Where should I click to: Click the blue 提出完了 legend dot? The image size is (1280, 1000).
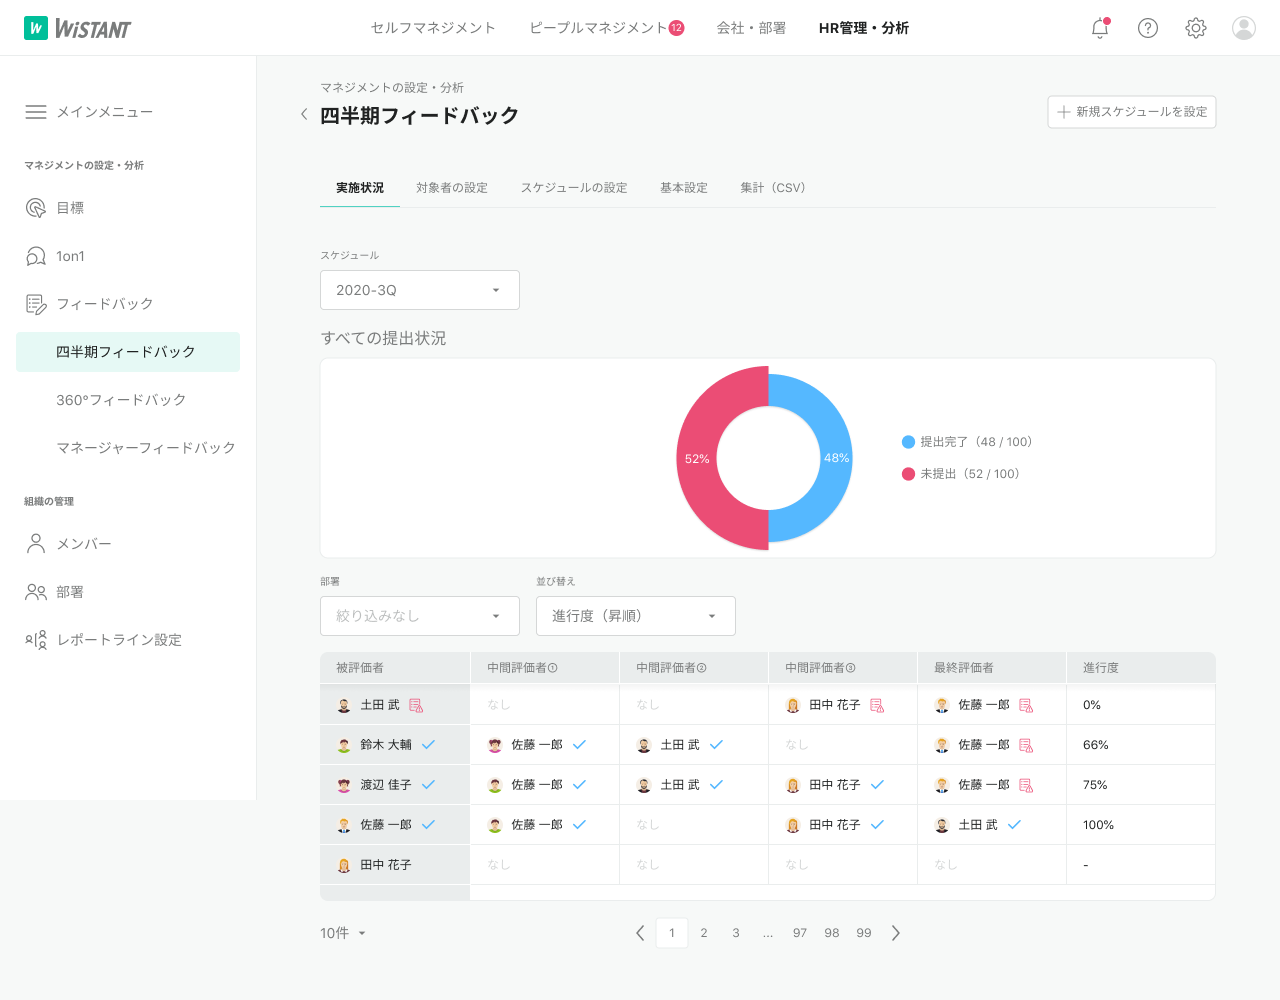click(x=908, y=442)
